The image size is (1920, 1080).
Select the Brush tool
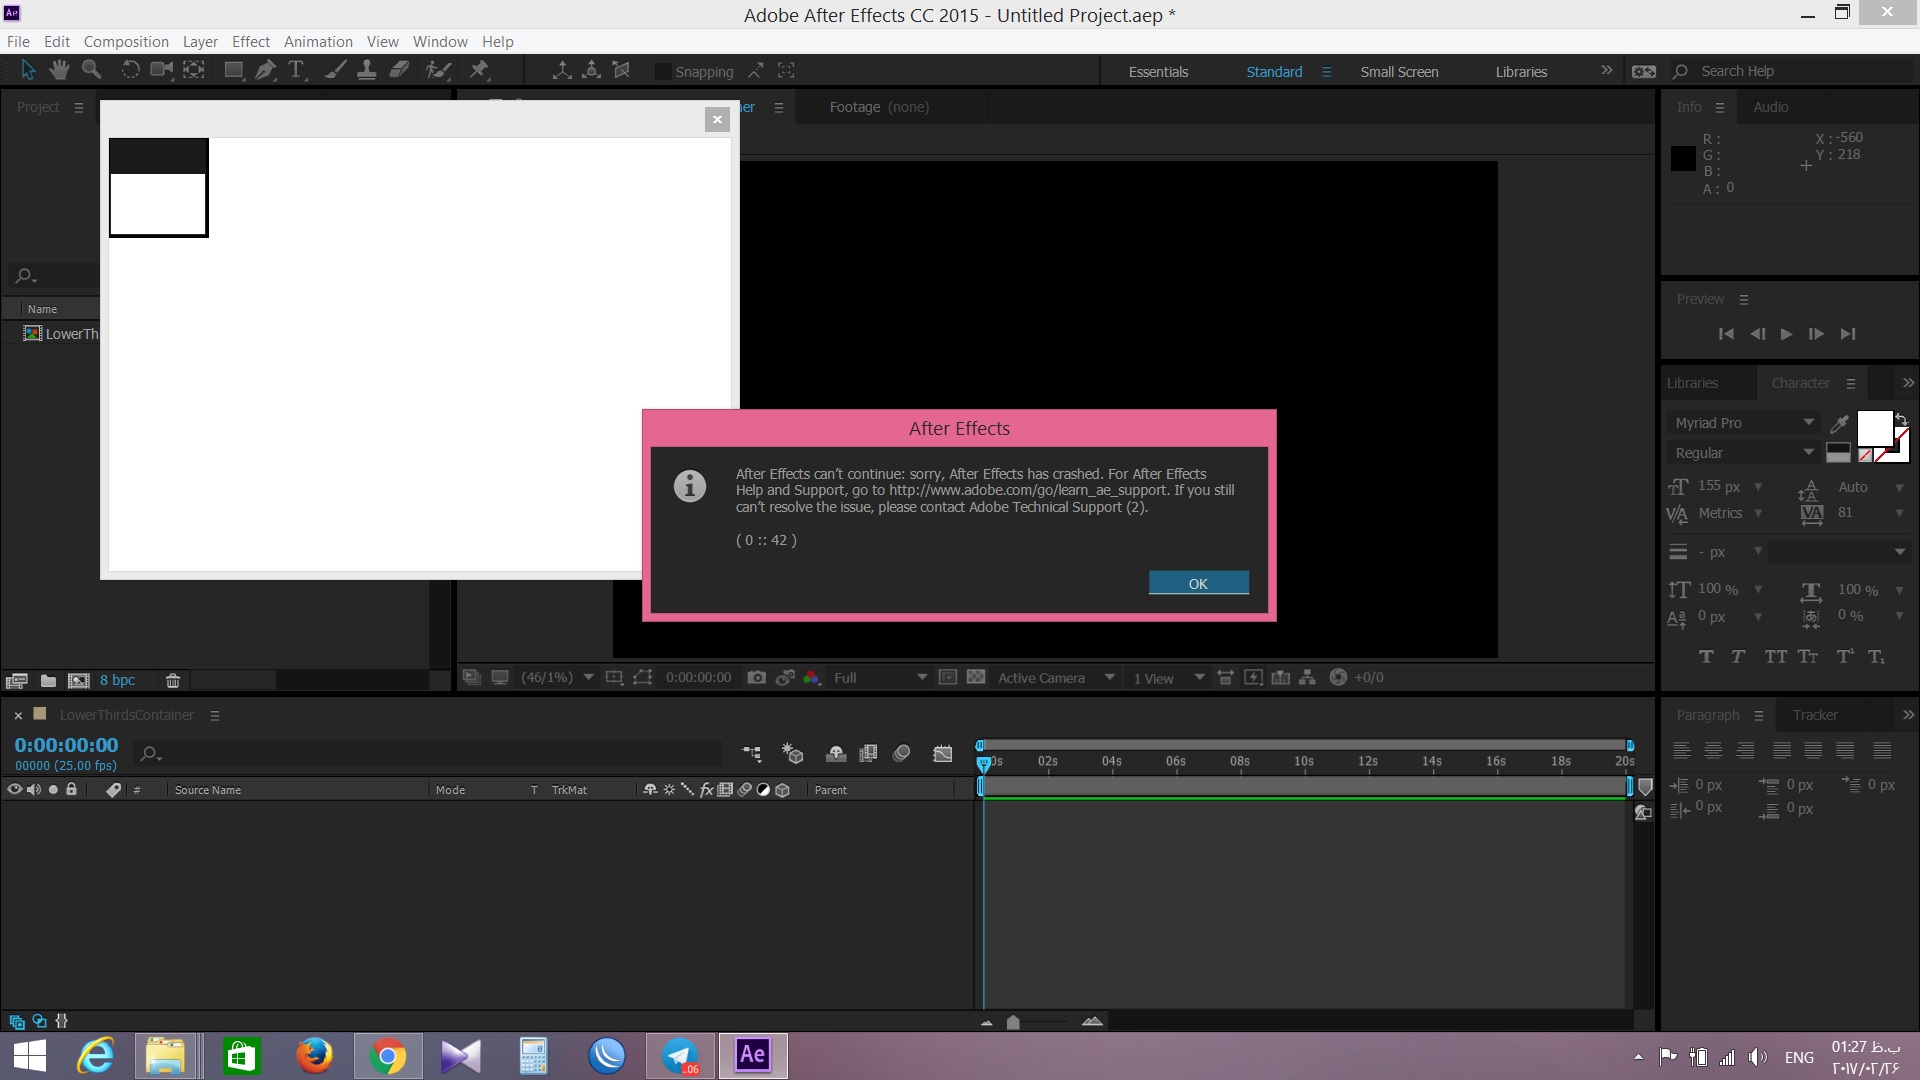click(336, 70)
